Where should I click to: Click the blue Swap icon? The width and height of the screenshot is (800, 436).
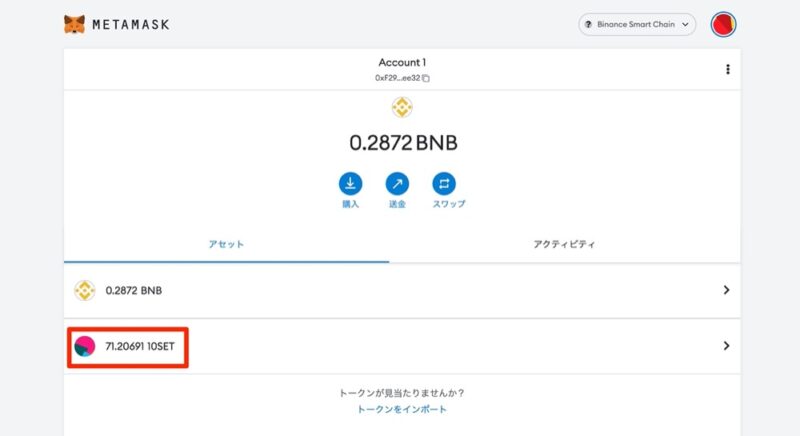click(x=444, y=184)
